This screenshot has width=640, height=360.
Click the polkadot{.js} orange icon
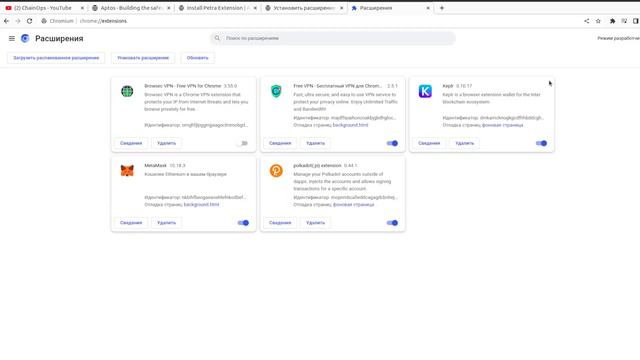click(276, 171)
